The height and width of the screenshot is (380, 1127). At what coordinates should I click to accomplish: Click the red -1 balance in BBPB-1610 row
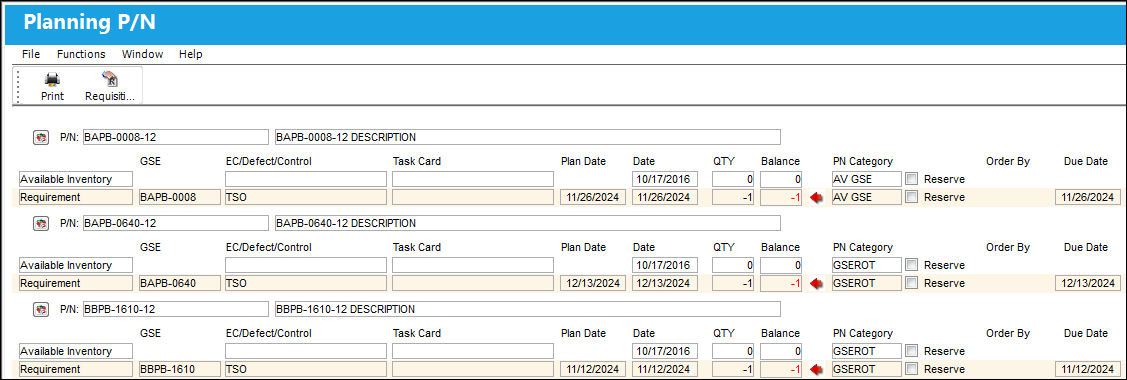(x=781, y=369)
